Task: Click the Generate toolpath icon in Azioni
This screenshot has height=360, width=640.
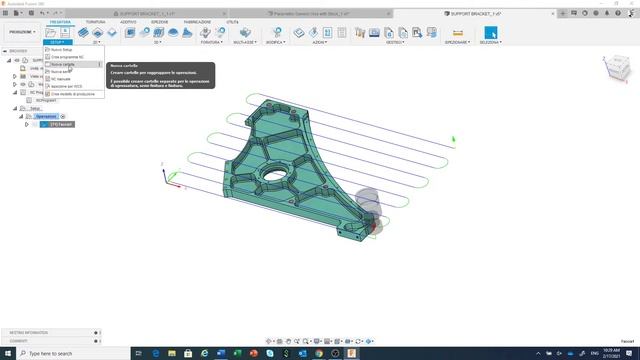Action: (x=299, y=32)
